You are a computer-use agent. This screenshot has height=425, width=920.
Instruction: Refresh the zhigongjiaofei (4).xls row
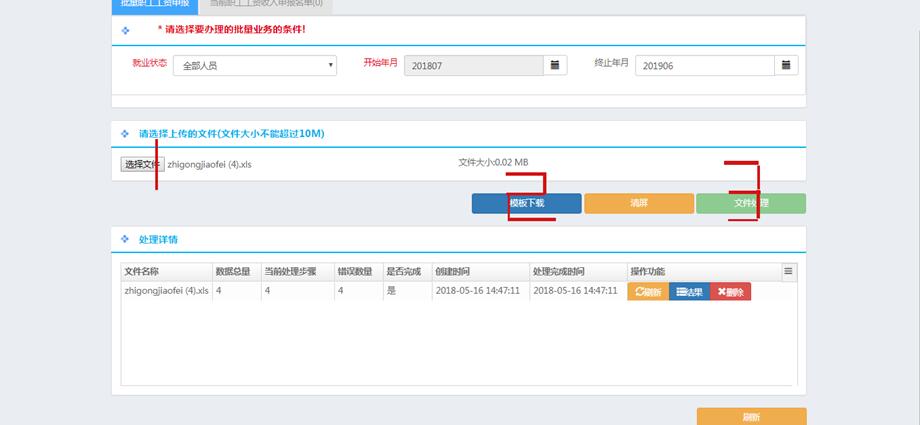click(648, 292)
